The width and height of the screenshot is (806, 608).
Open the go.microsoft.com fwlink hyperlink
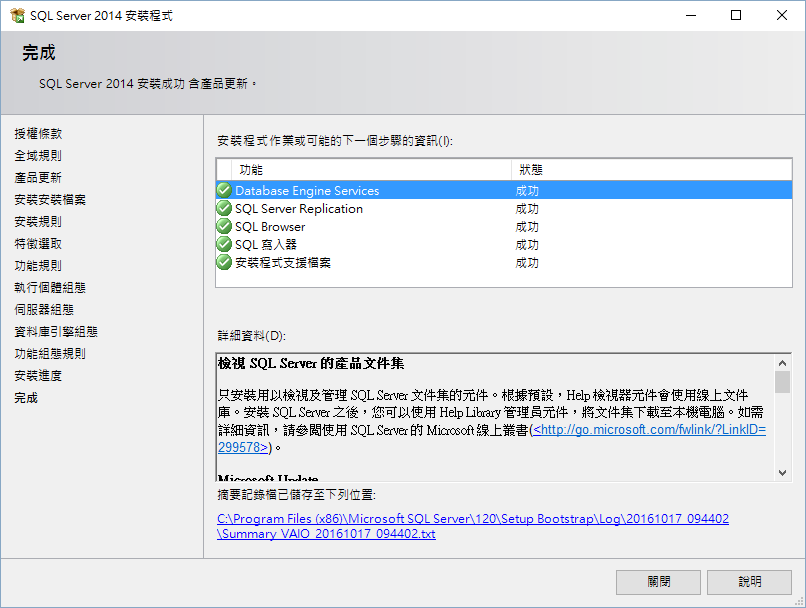(649, 430)
